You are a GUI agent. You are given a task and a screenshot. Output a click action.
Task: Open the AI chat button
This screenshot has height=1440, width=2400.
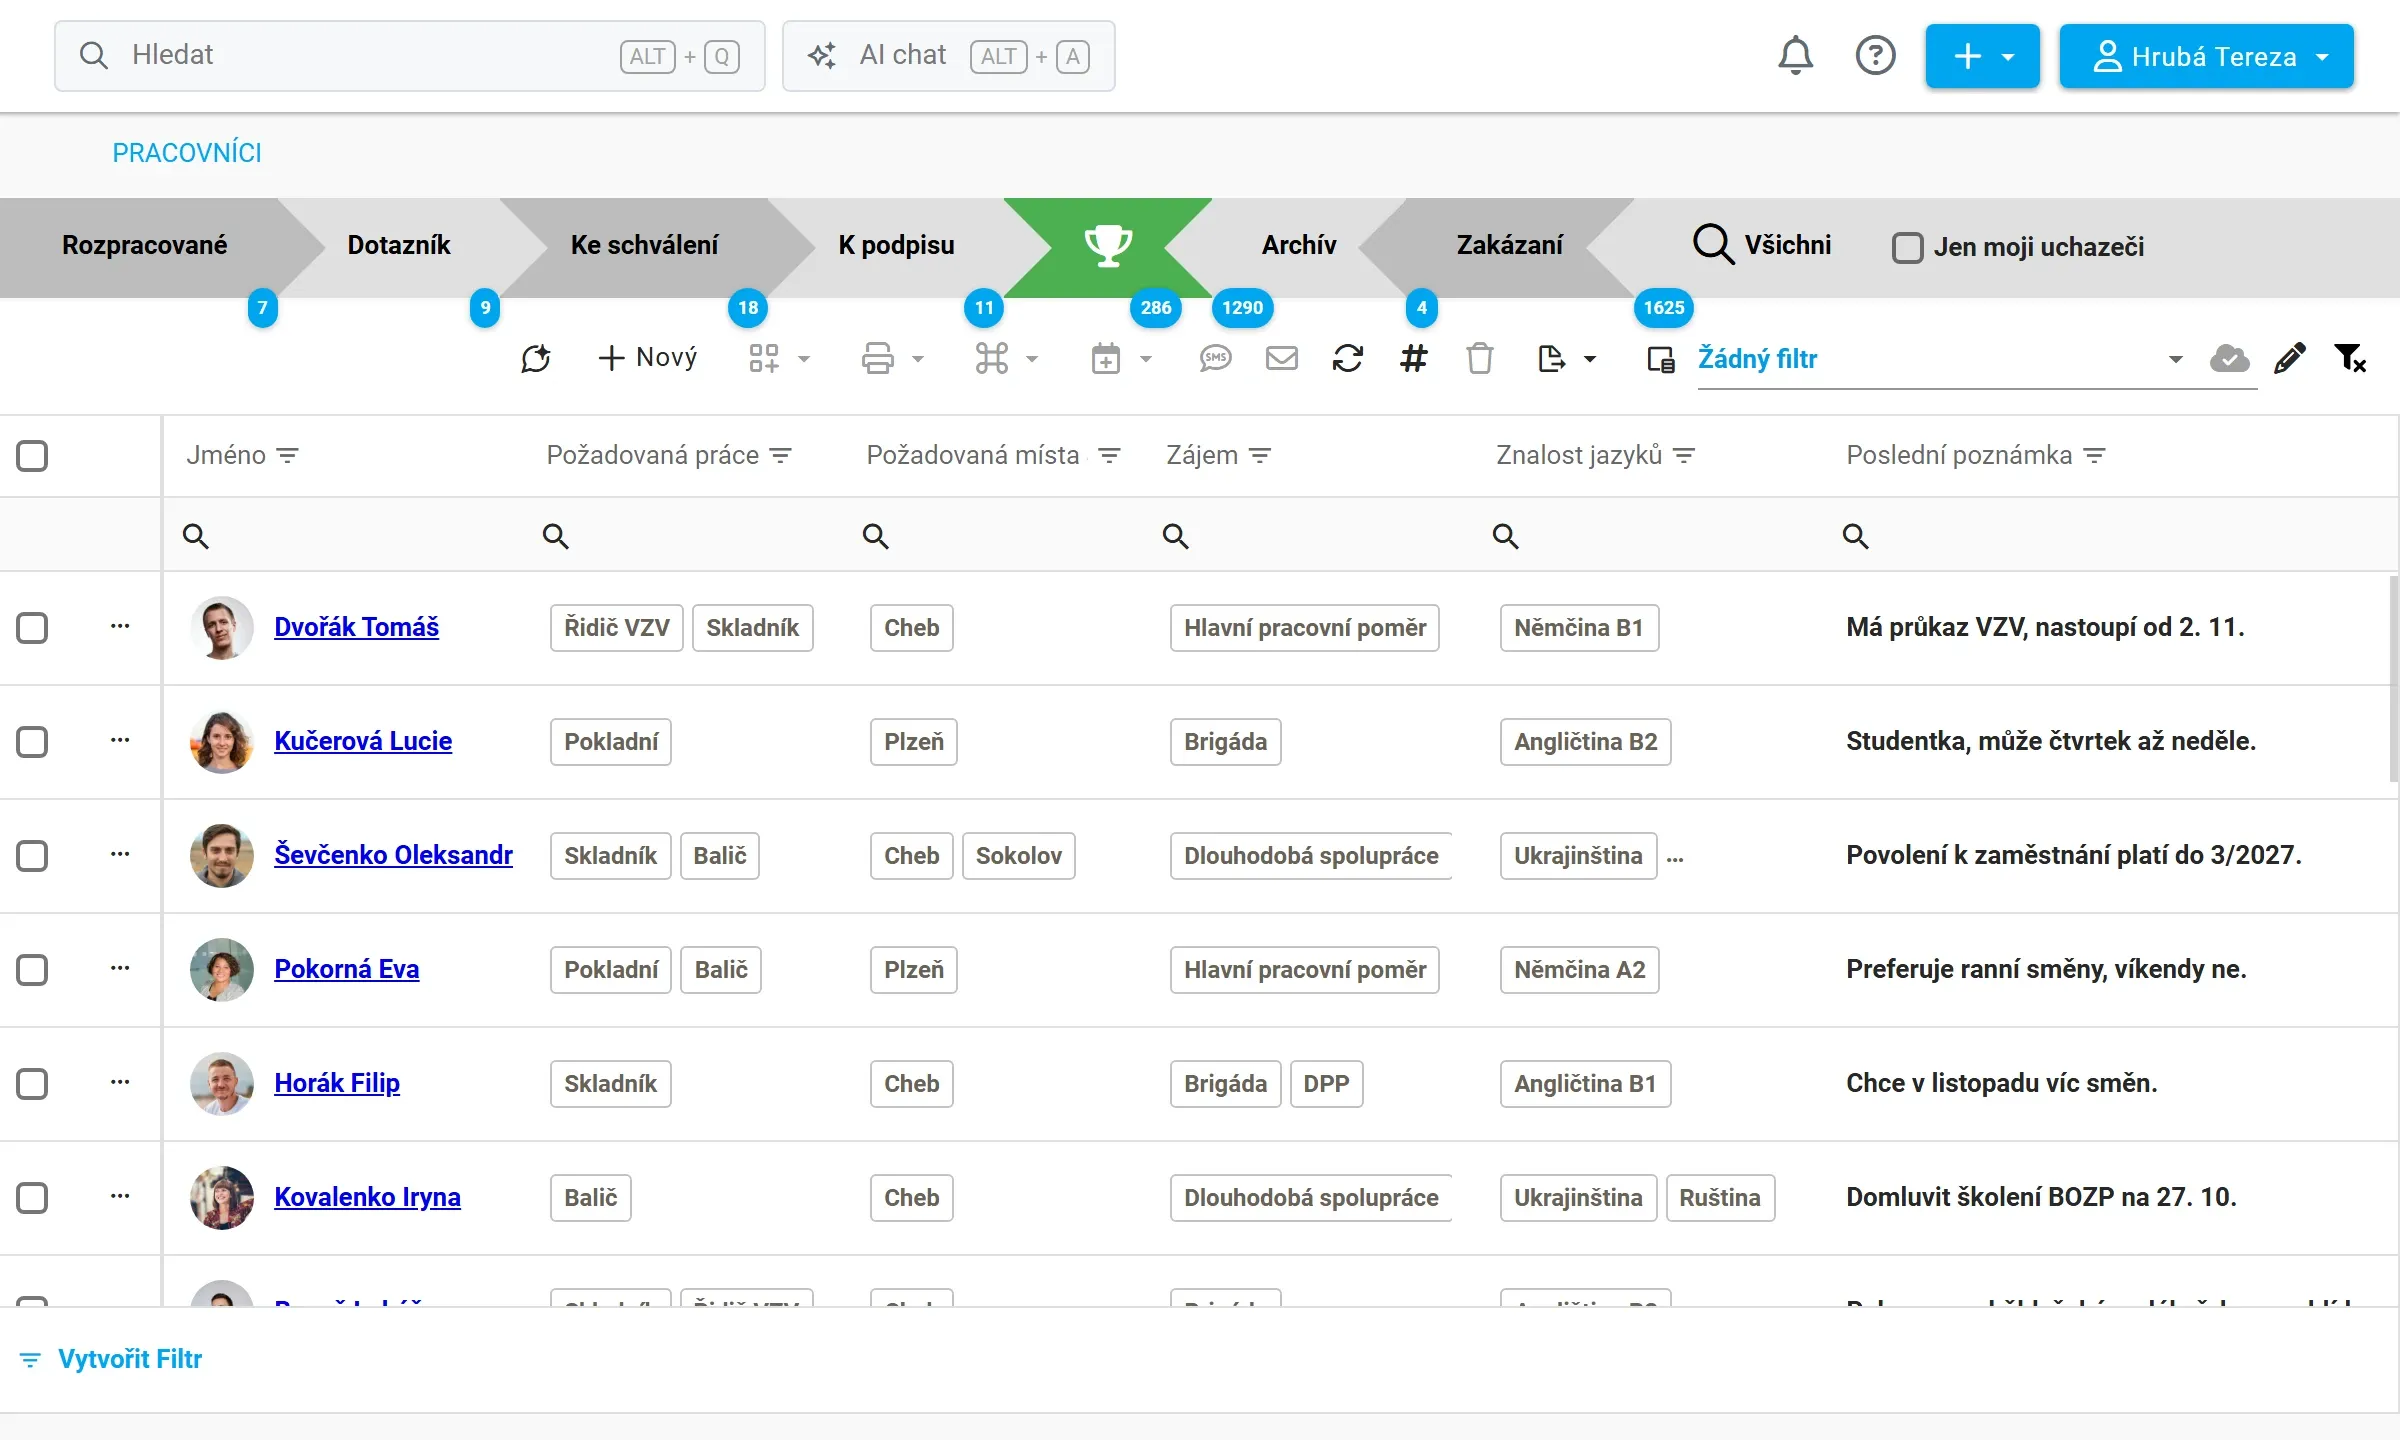(948, 56)
